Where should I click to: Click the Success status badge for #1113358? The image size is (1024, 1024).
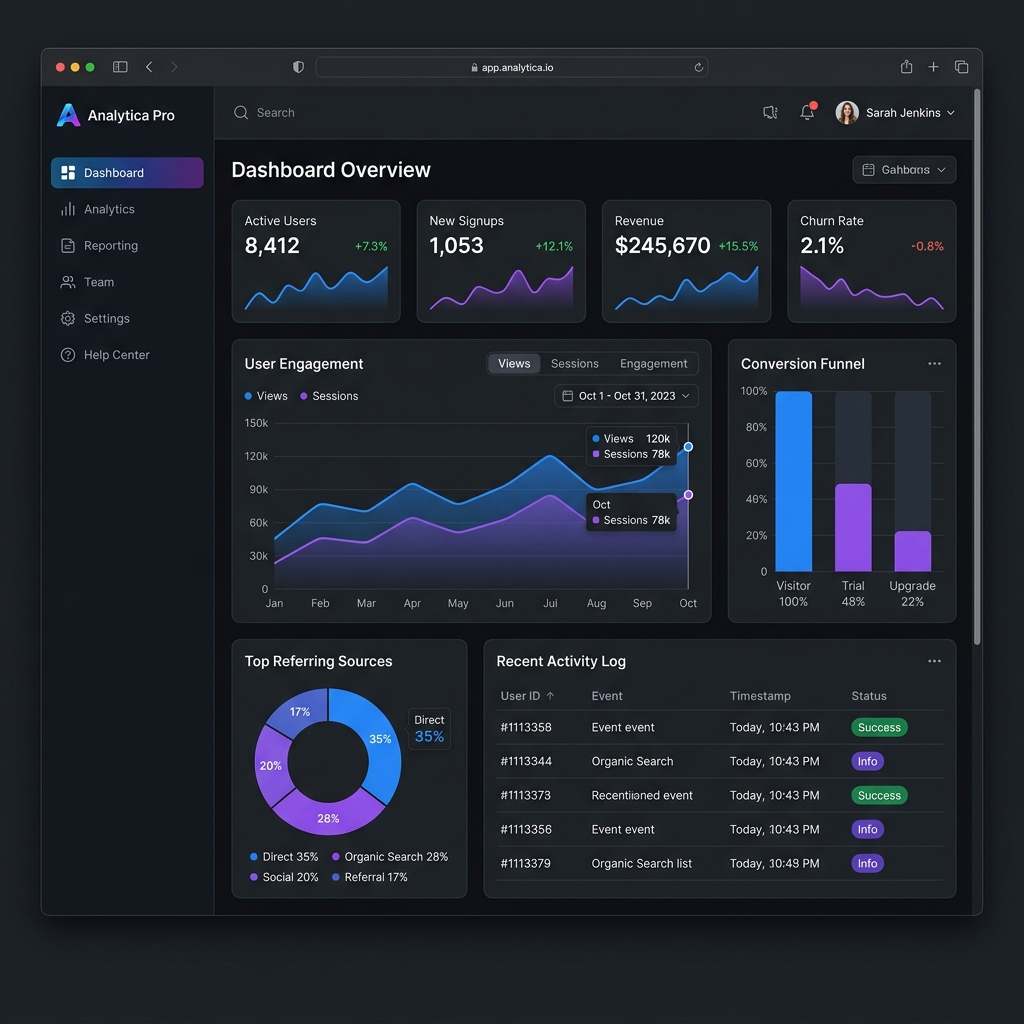(x=879, y=727)
